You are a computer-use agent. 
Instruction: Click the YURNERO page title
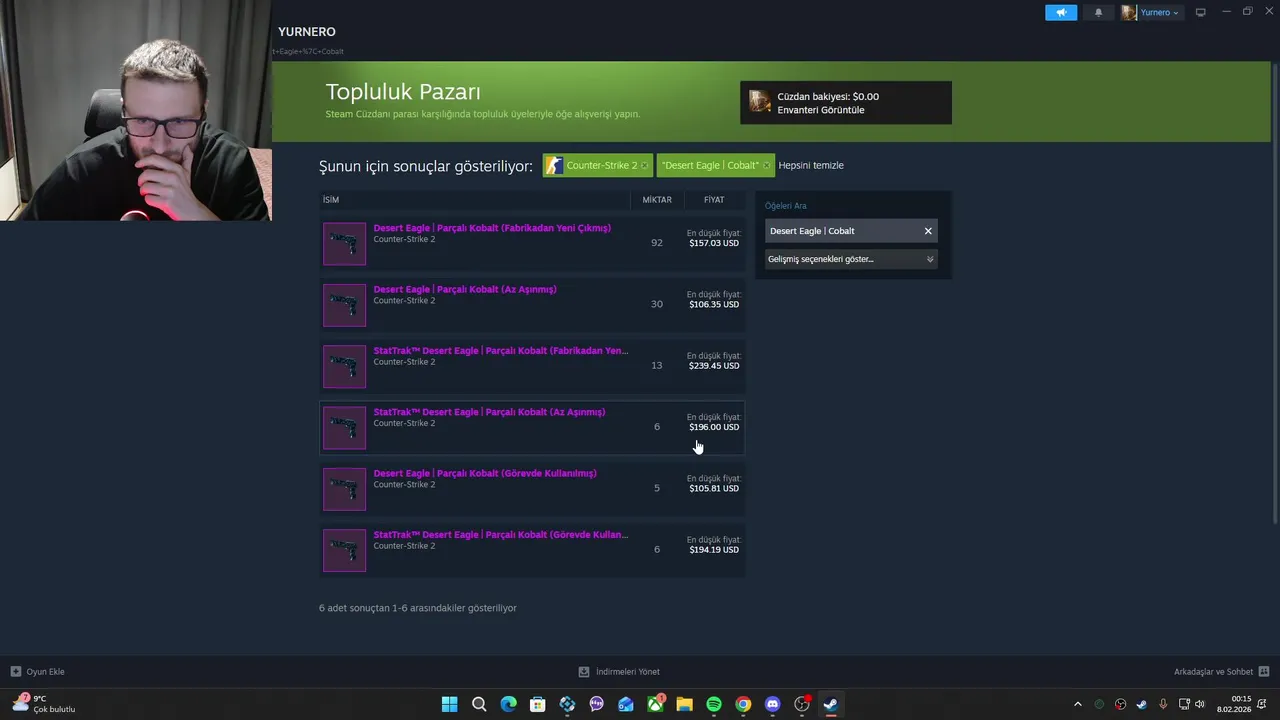307,32
